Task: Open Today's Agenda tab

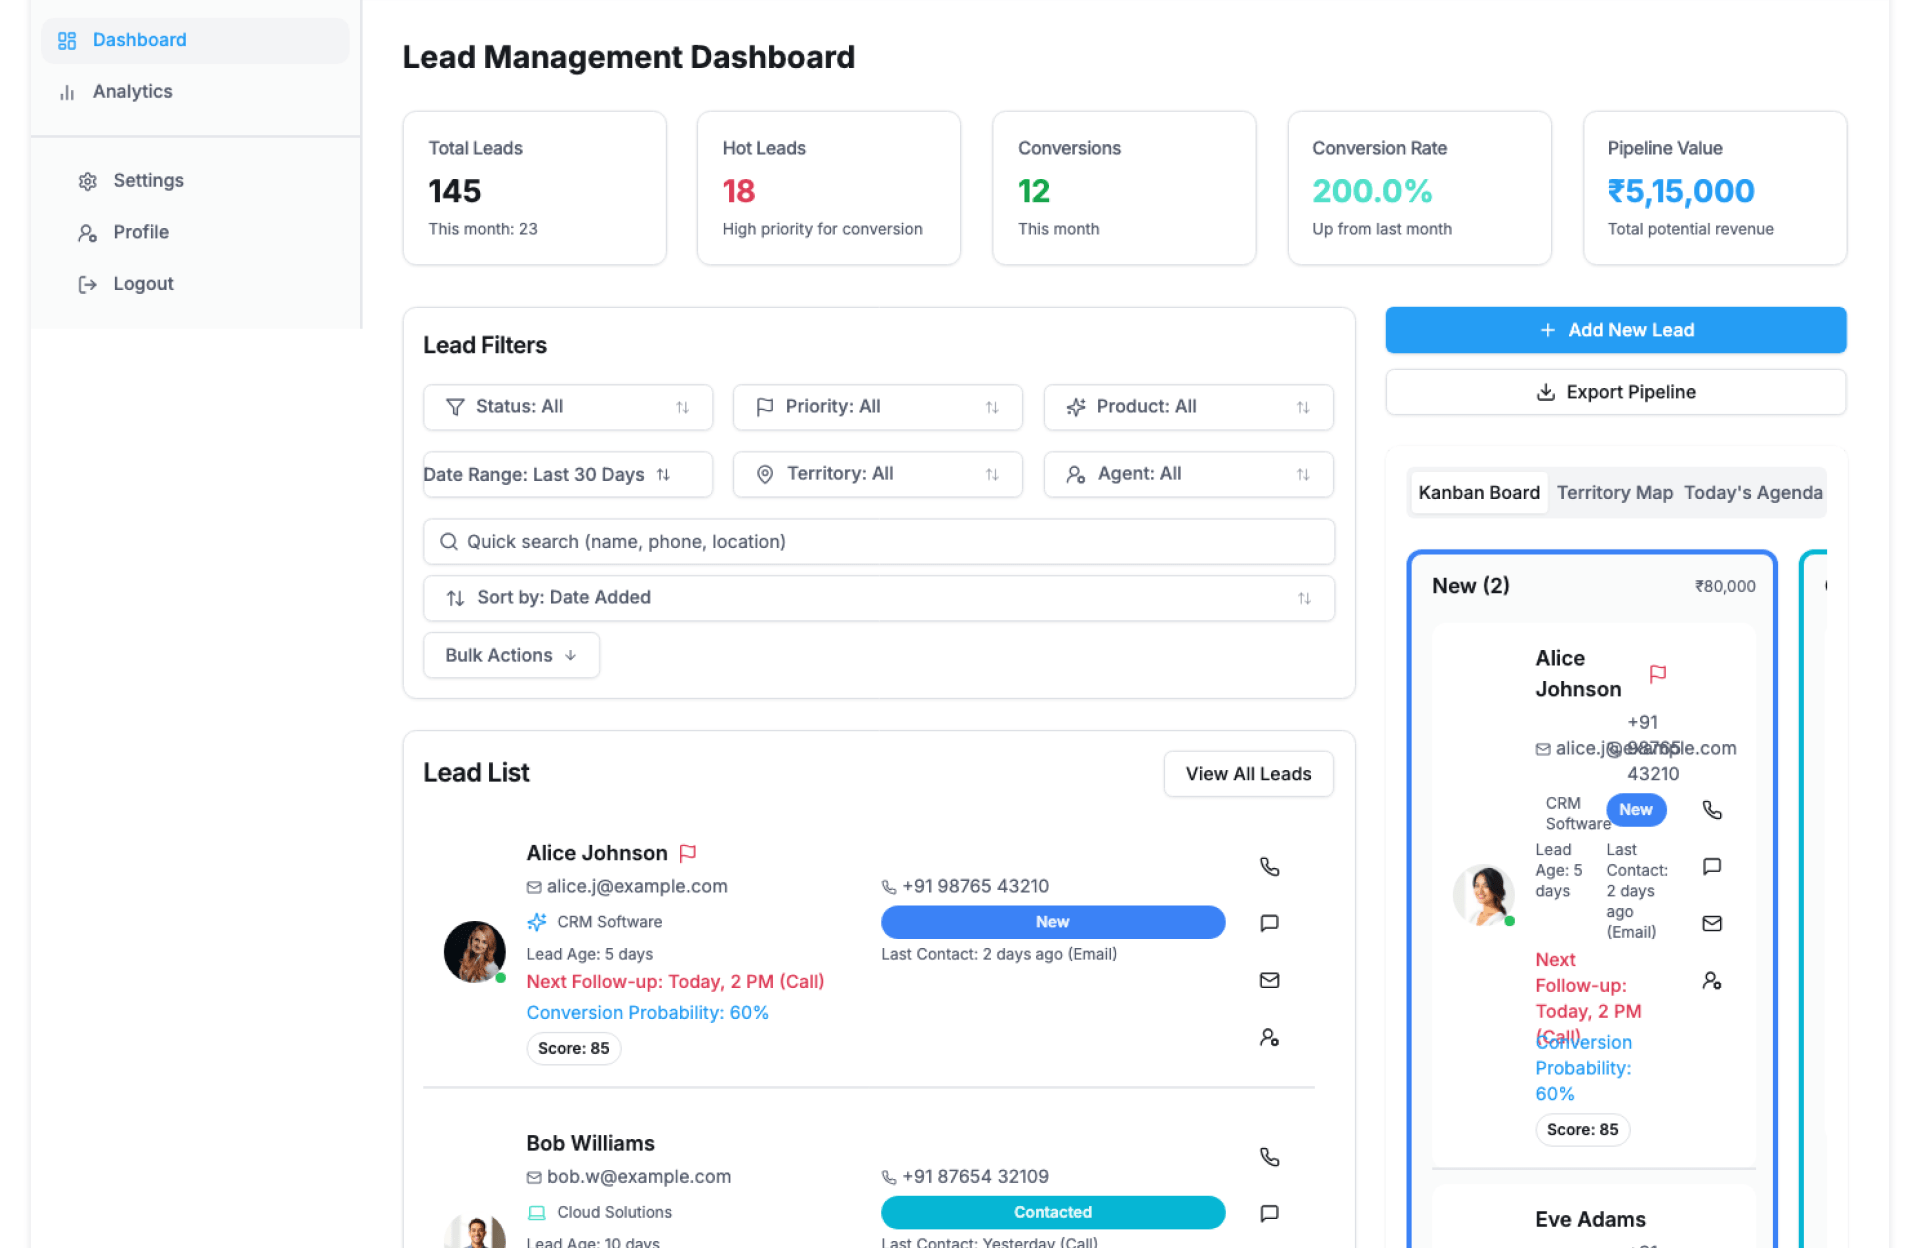Action: (x=1752, y=493)
